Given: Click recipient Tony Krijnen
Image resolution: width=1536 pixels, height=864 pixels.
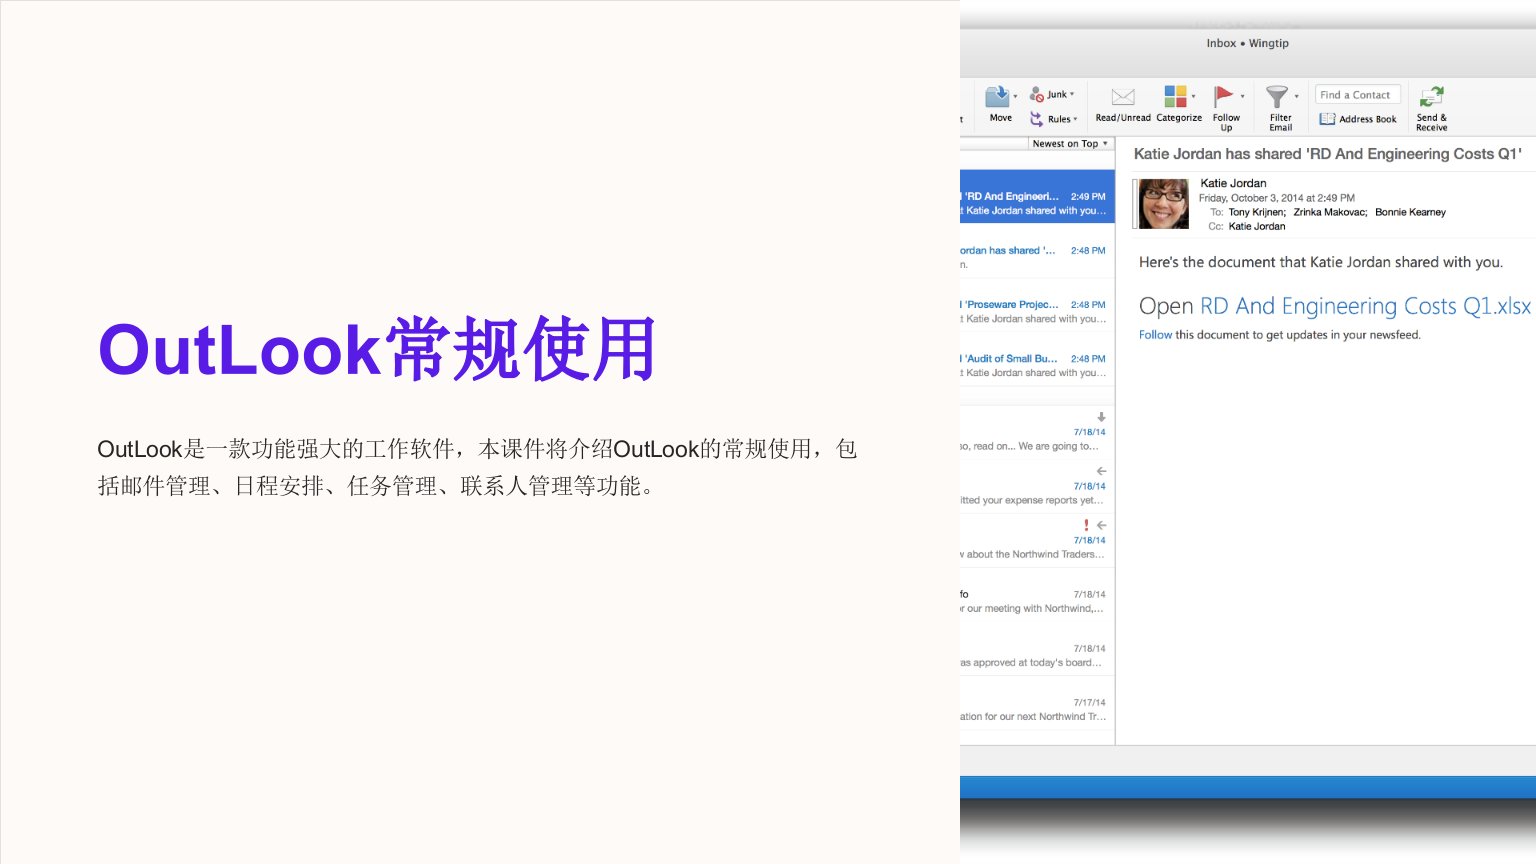Looking at the screenshot, I should click(x=1257, y=212).
